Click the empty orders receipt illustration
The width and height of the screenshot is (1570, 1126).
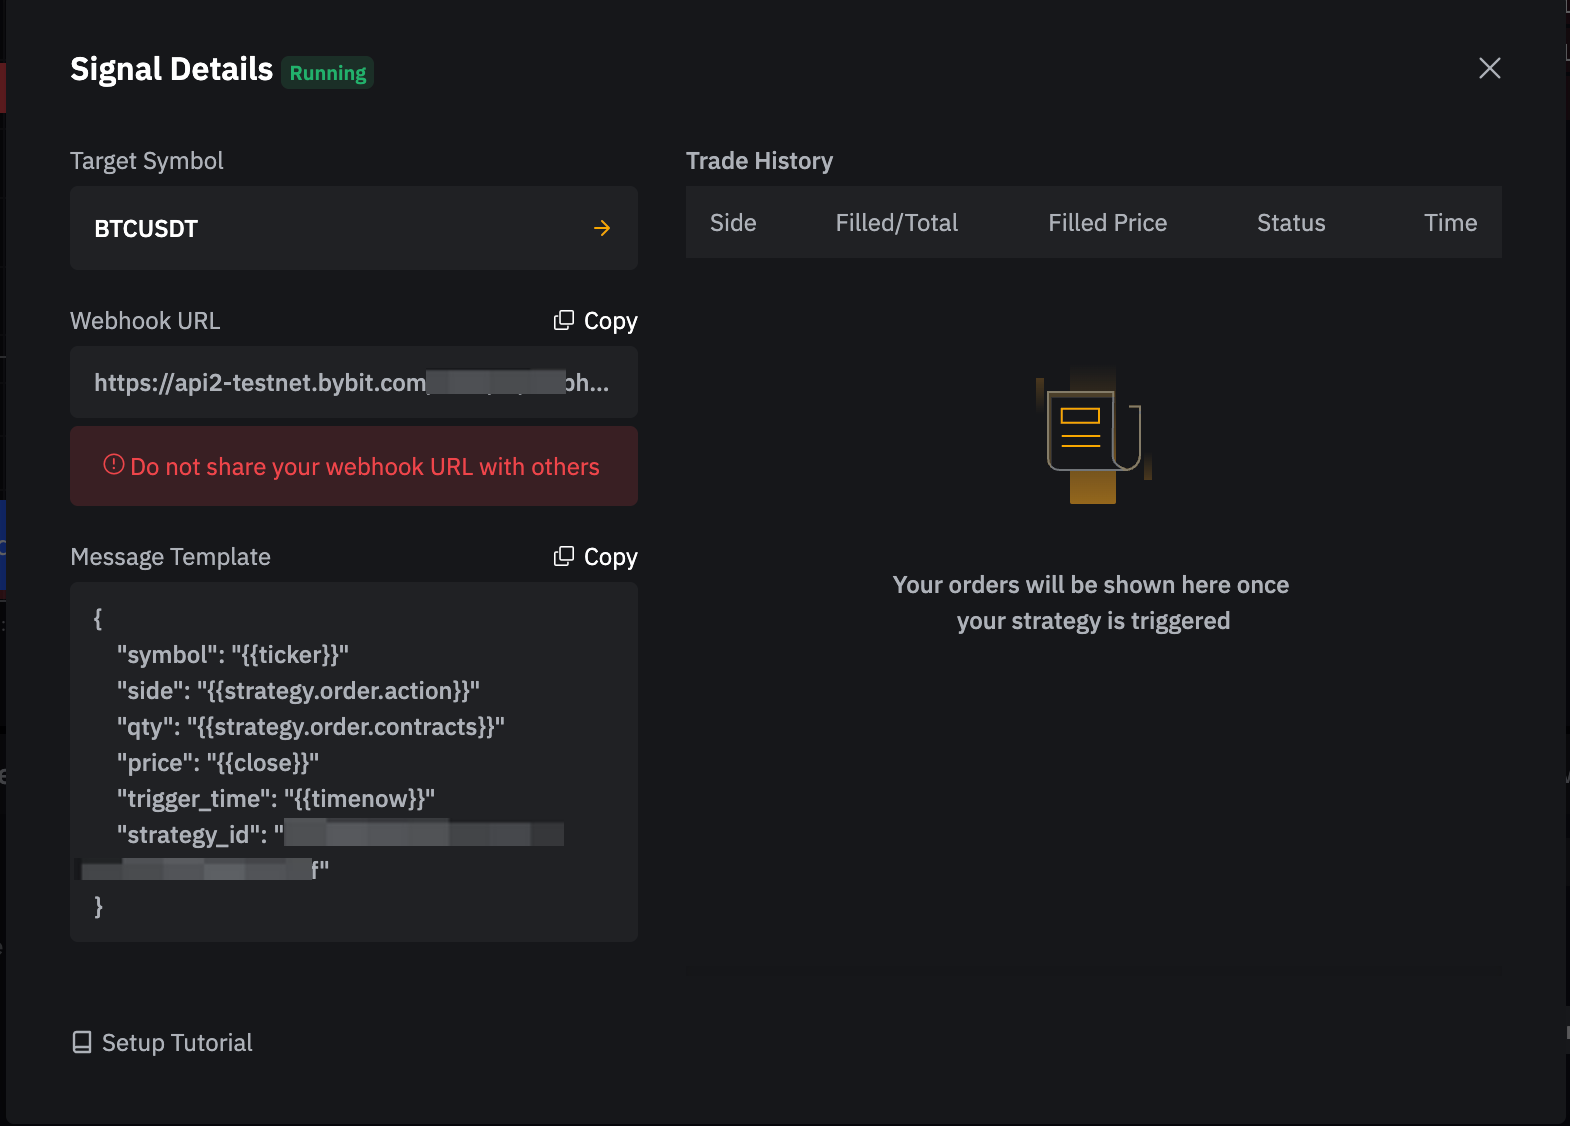tap(1093, 438)
